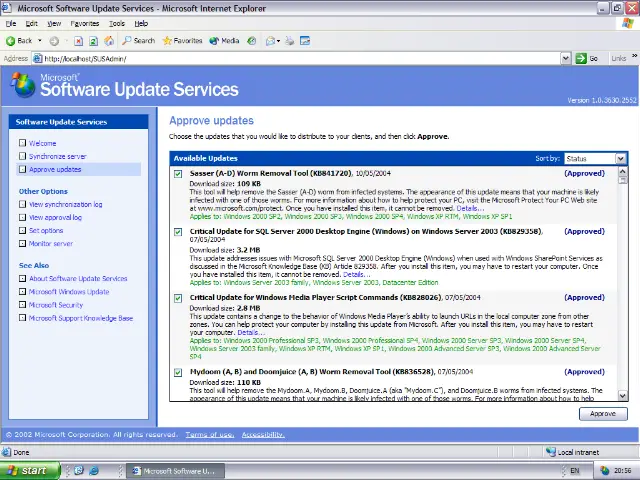The width and height of the screenshot is (640, 480).
Task: Open the View approval log link
Action: coord(55,218)
